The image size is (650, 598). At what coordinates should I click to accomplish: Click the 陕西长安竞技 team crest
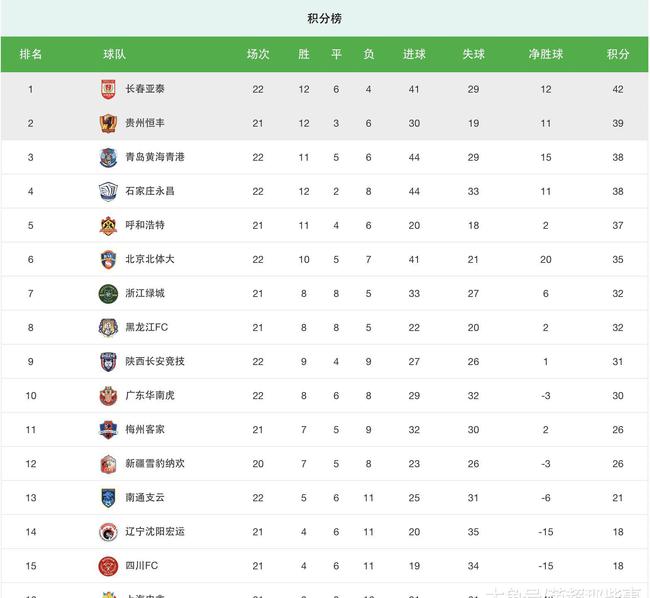pos(108,362)
